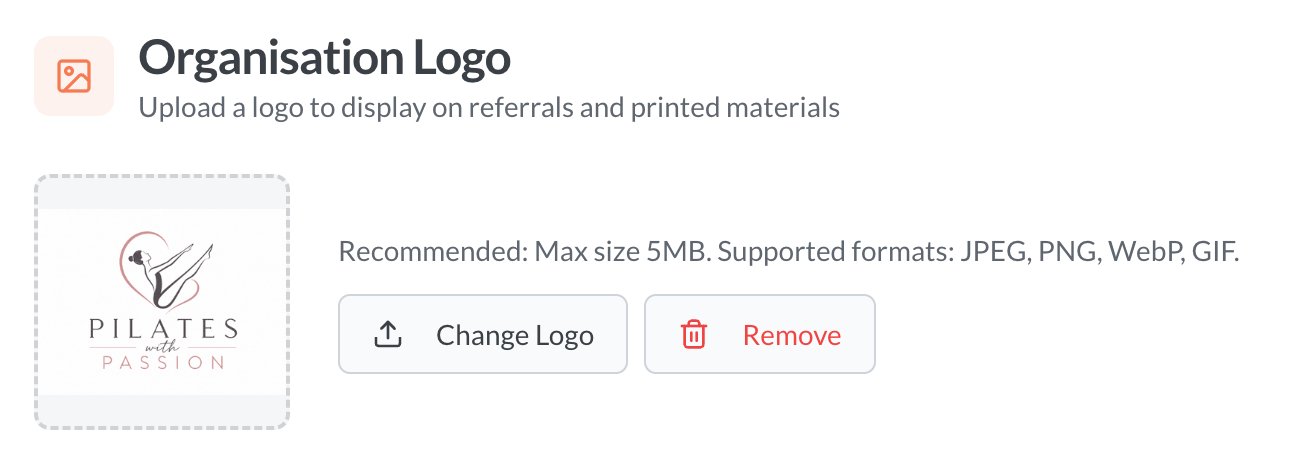Click the upload arrow icon
The image size is (1308, 452).
[x=387, y=335]
